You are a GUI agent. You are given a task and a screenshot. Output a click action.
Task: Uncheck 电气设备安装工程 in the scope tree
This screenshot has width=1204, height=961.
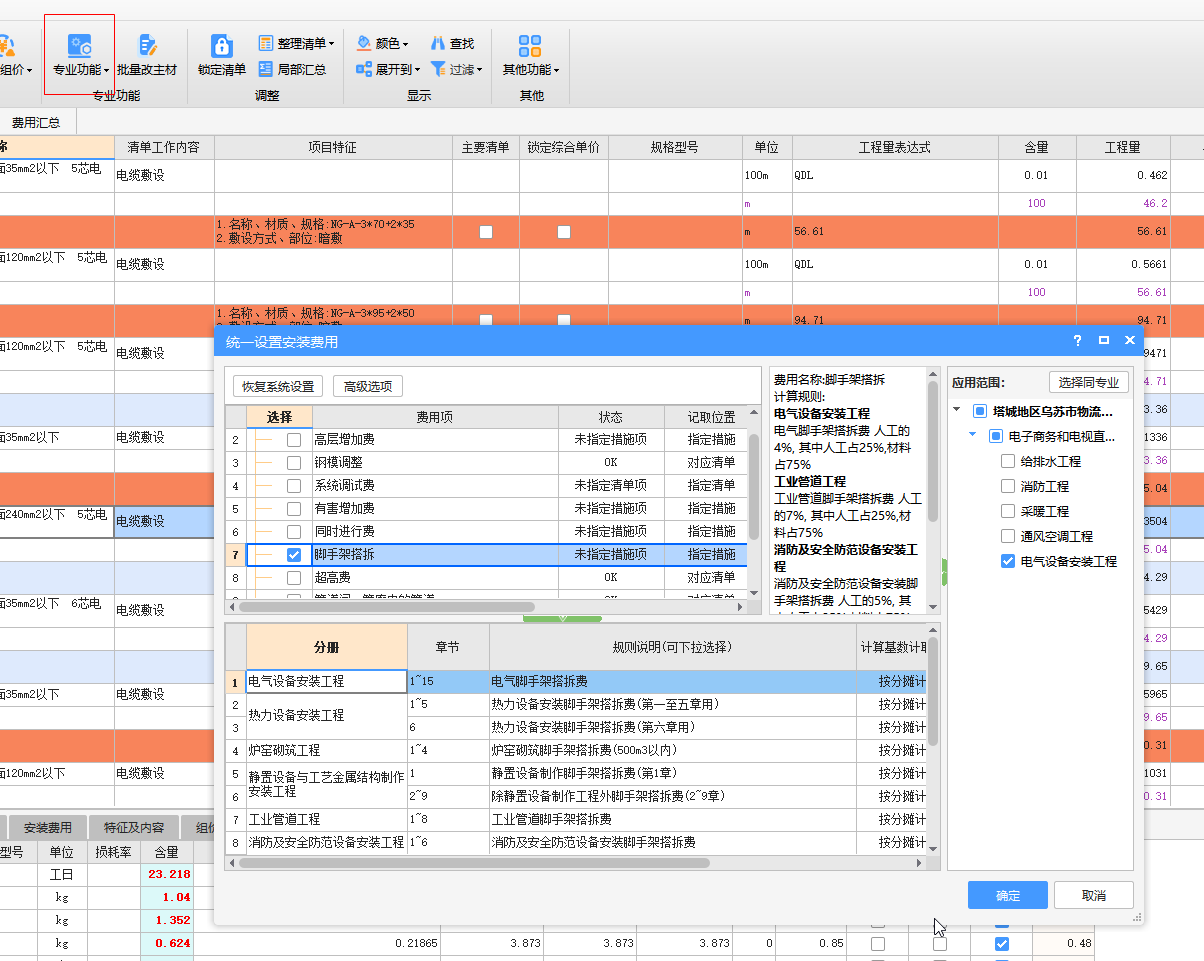[1008, 561]
